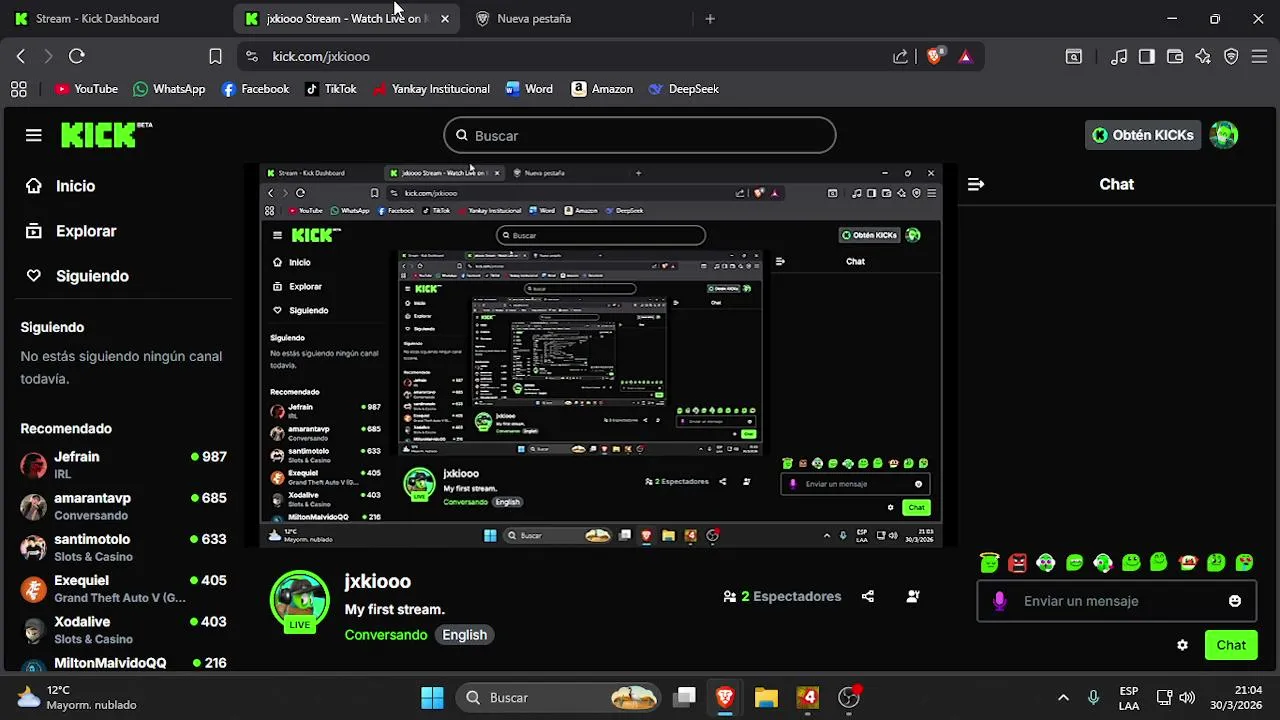Open Jefrain recommended channel
The width and height of the screenshot is (1280, 720).
click(x=124, y=465)
